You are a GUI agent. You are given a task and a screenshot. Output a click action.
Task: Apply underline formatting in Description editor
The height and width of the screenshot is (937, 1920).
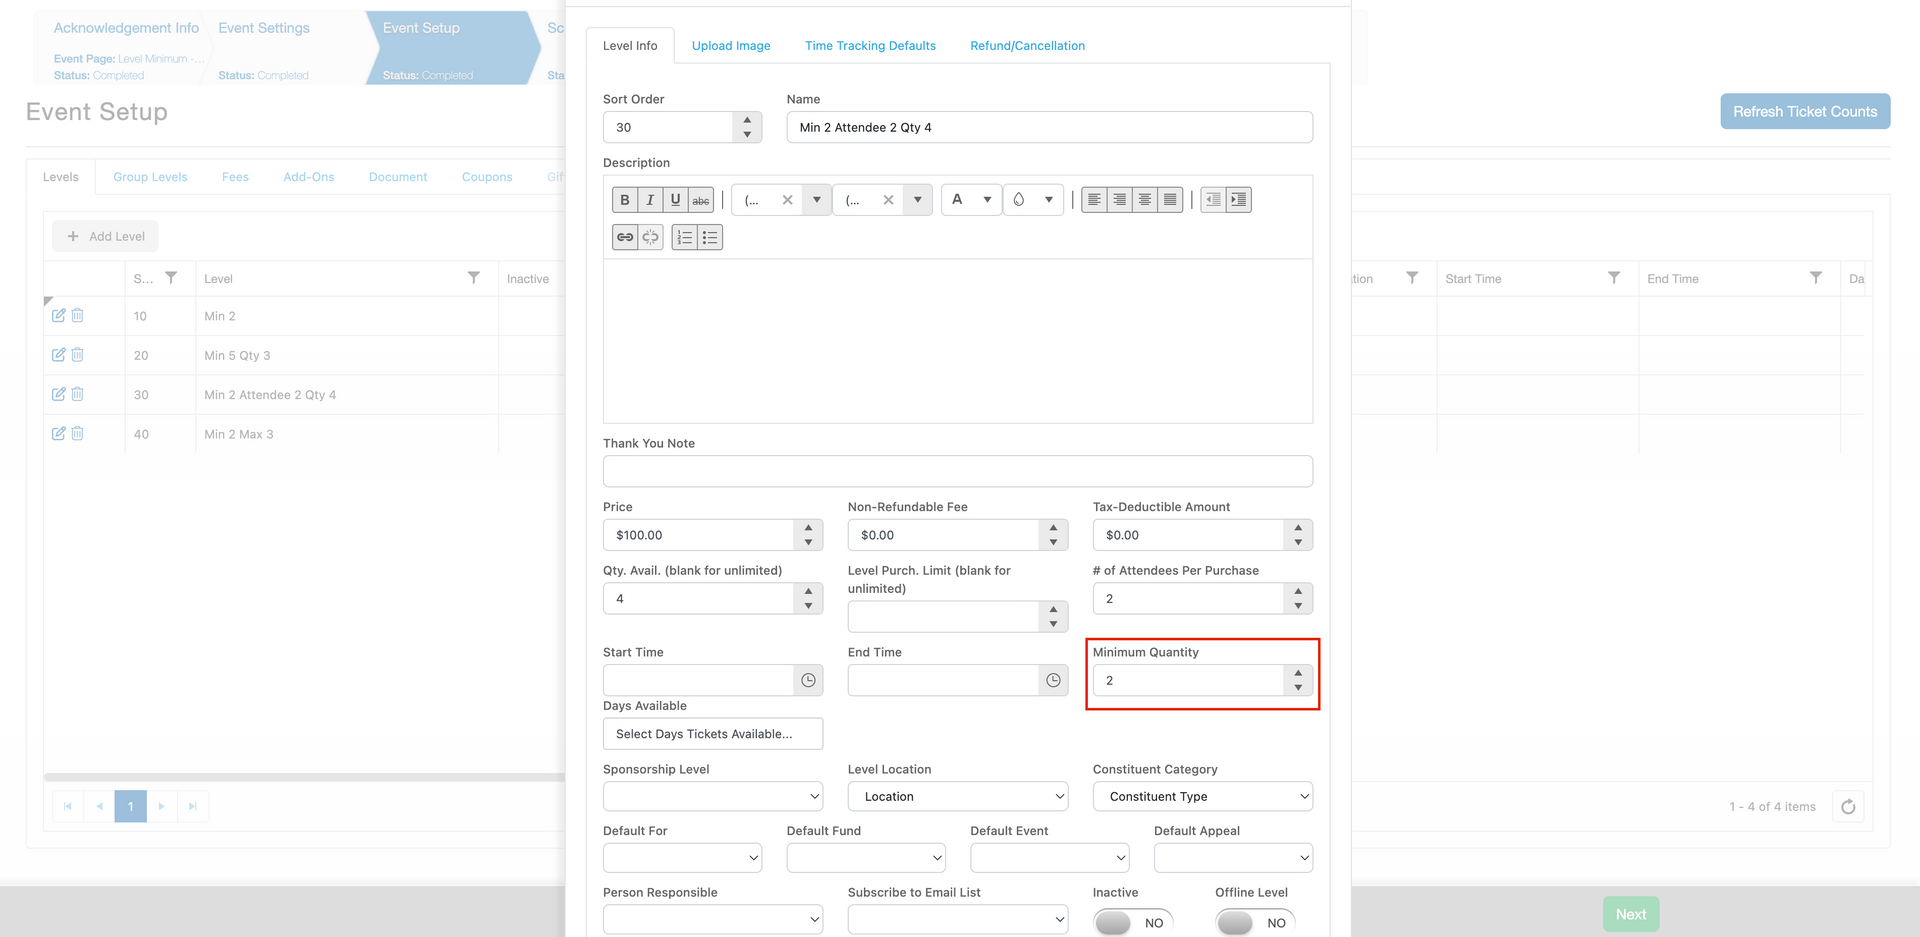[676, 200]
